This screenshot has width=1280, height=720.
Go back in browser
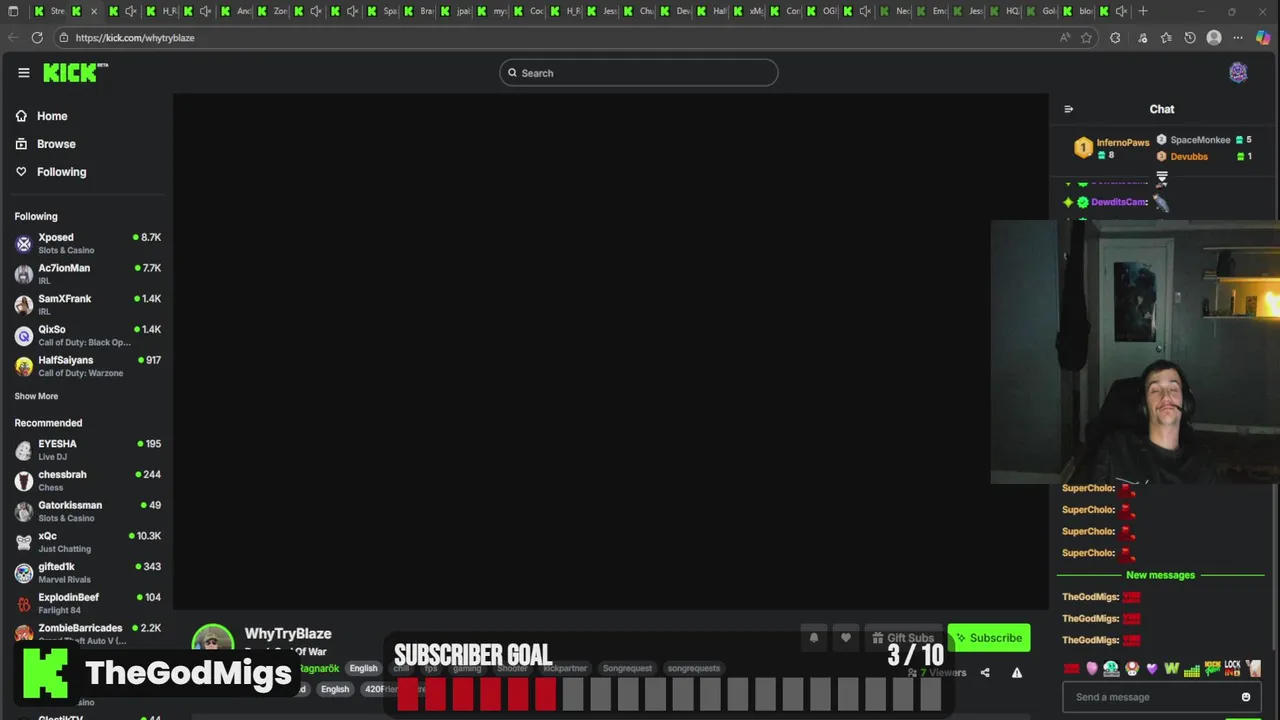point(12,37)
